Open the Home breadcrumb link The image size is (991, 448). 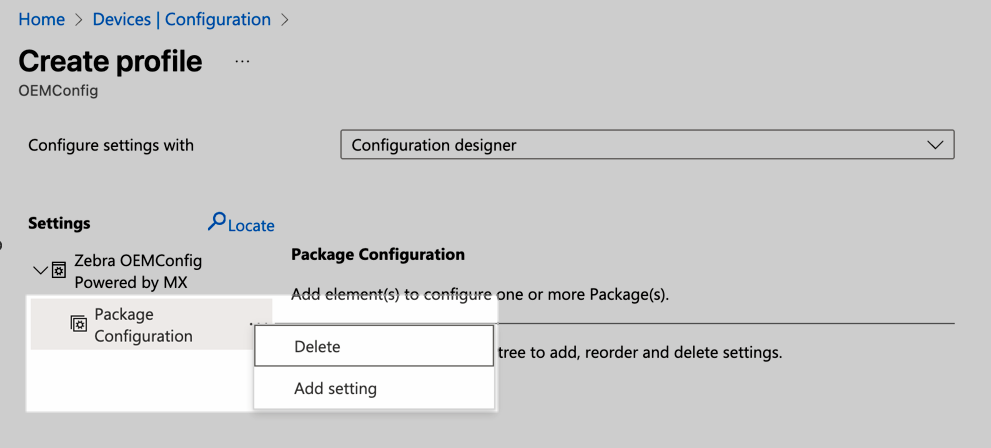click(x=42, y=20)
